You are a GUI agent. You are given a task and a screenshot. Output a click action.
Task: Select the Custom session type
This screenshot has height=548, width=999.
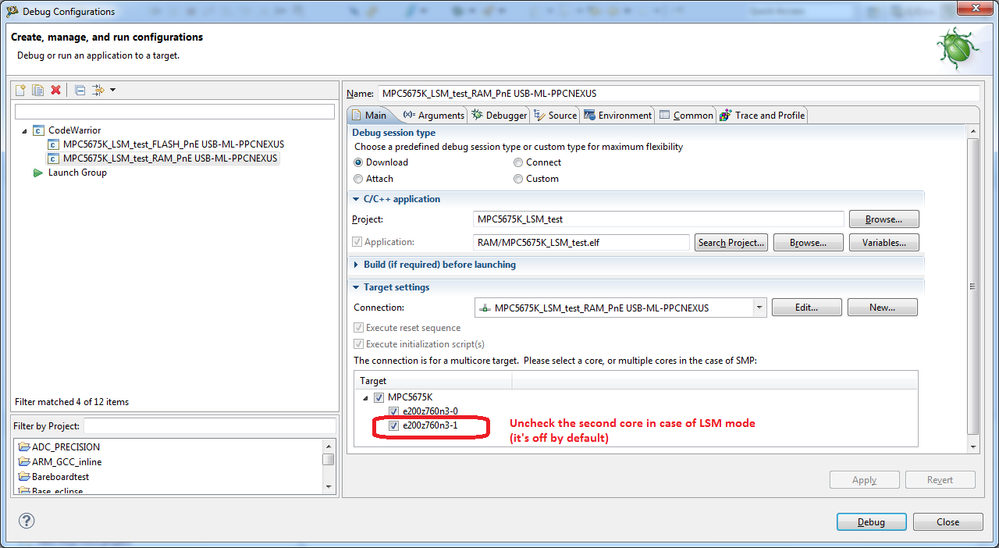[518, 179]
